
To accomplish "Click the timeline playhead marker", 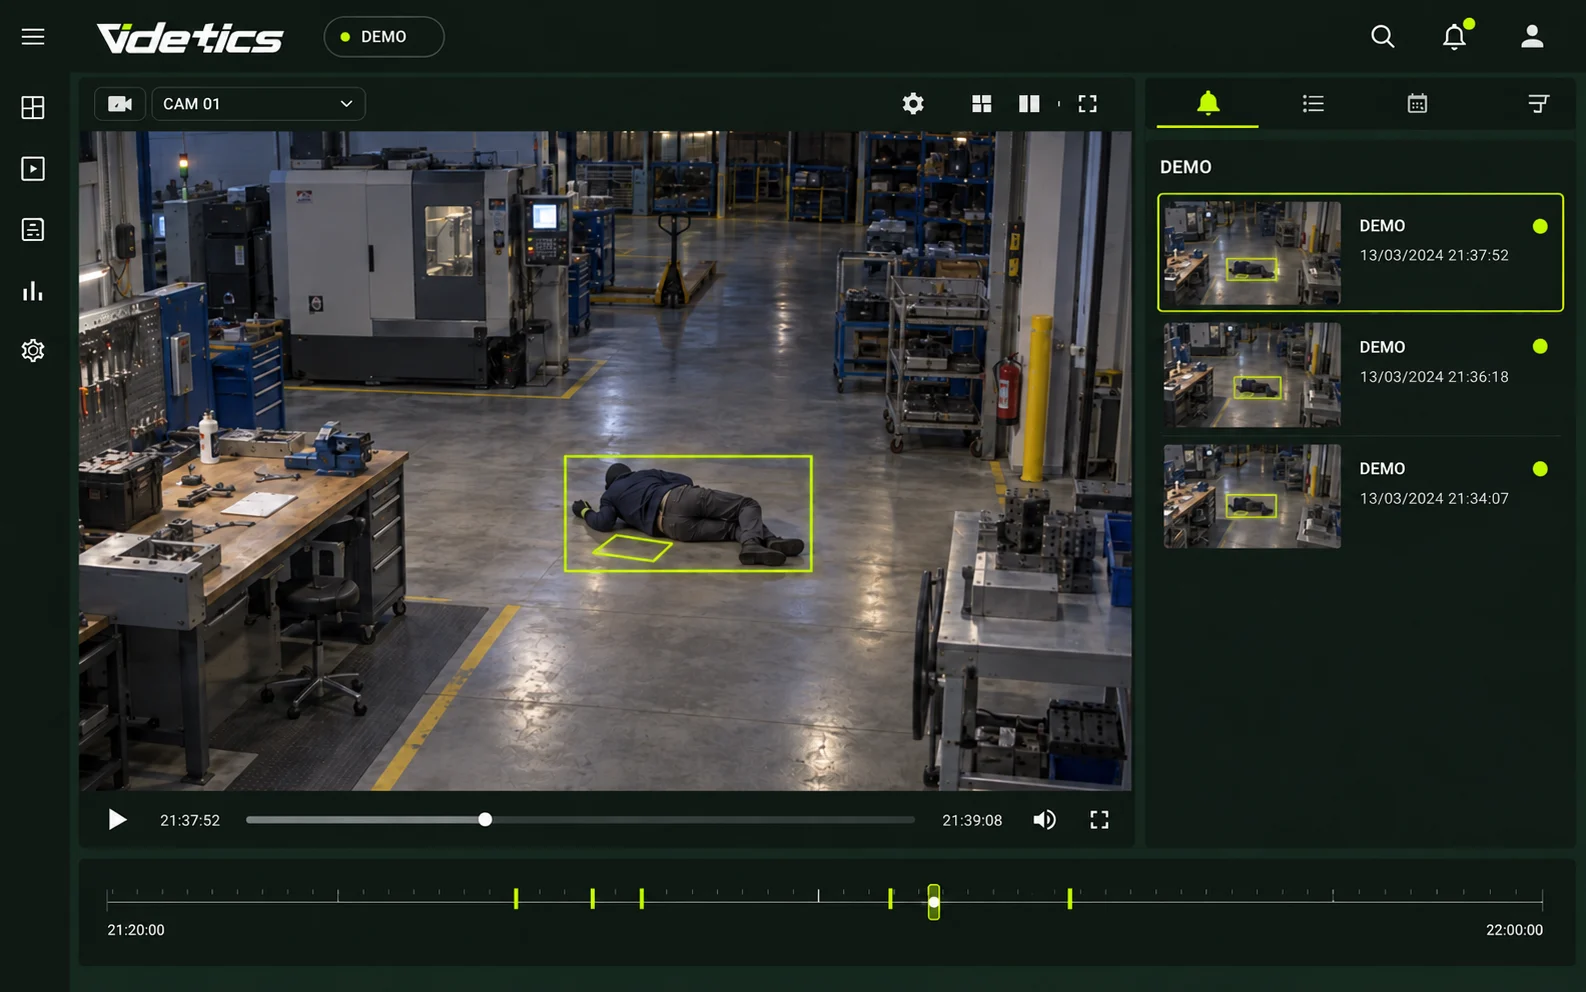I will (933, 902).
